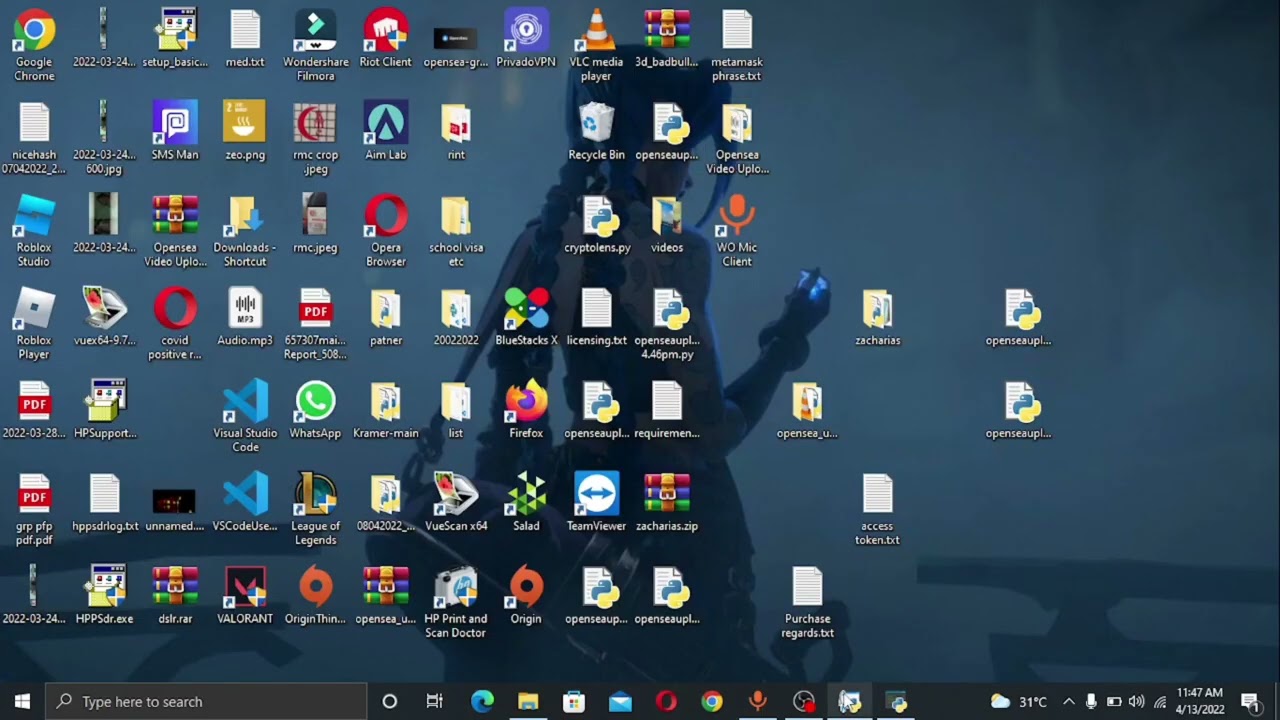
Task: Click the PrivadoVPN desktop shortcut
Action: coord(526,39)
